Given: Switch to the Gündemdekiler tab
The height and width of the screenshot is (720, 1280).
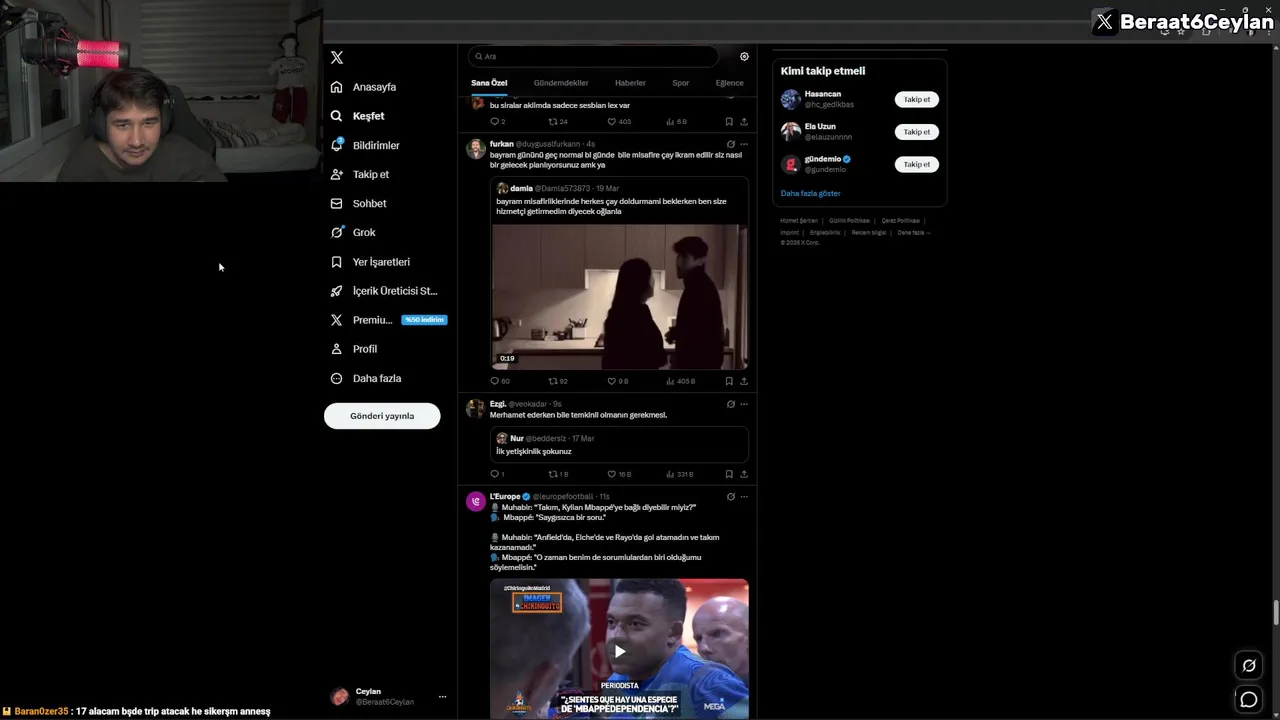Looking at the screenshot, I should click(561, 83).
